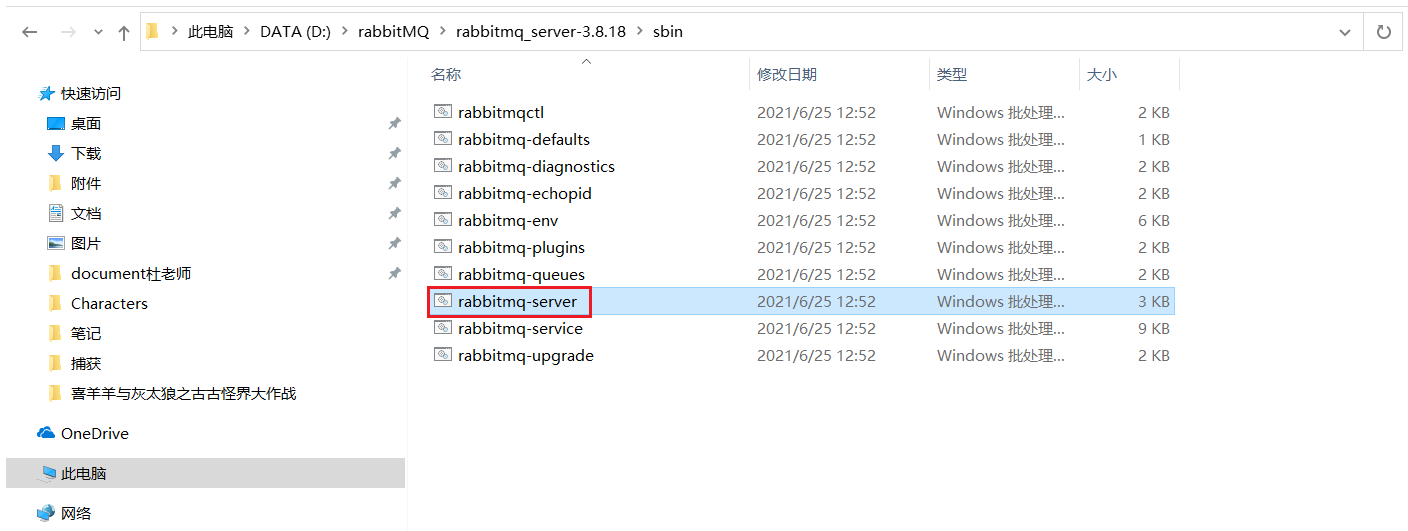Select rabbitmq-plugins file icon
Viewport: 1408px width, 531px height.
[x=443, y=247]
